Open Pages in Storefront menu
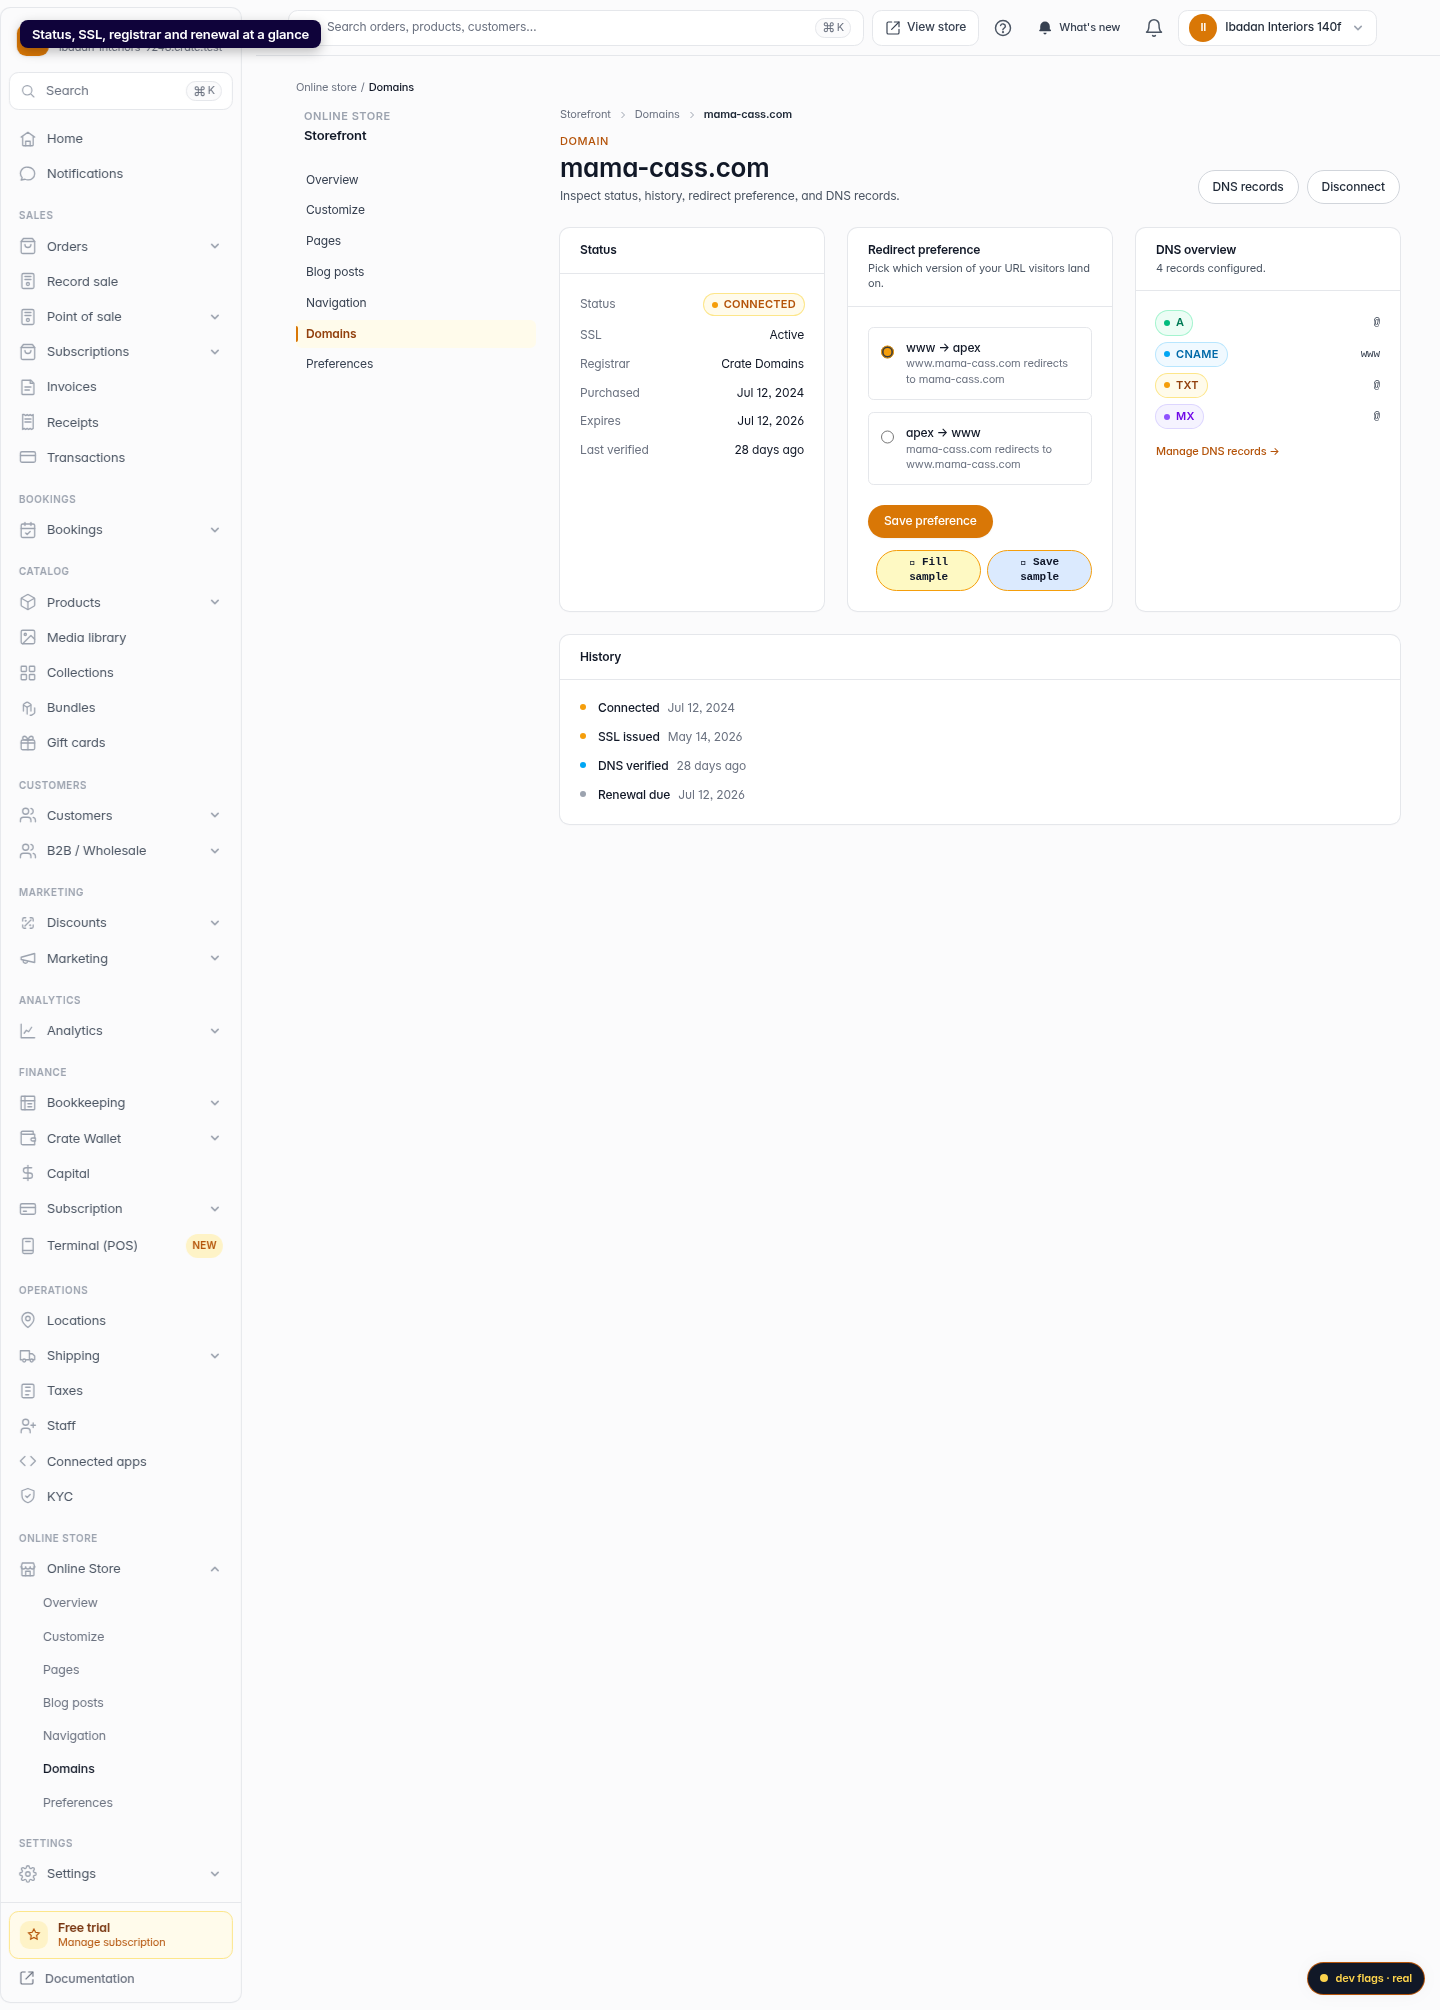Image resolution: width=1440 pixels, height=2010 pixels. [x=415, y=241]
